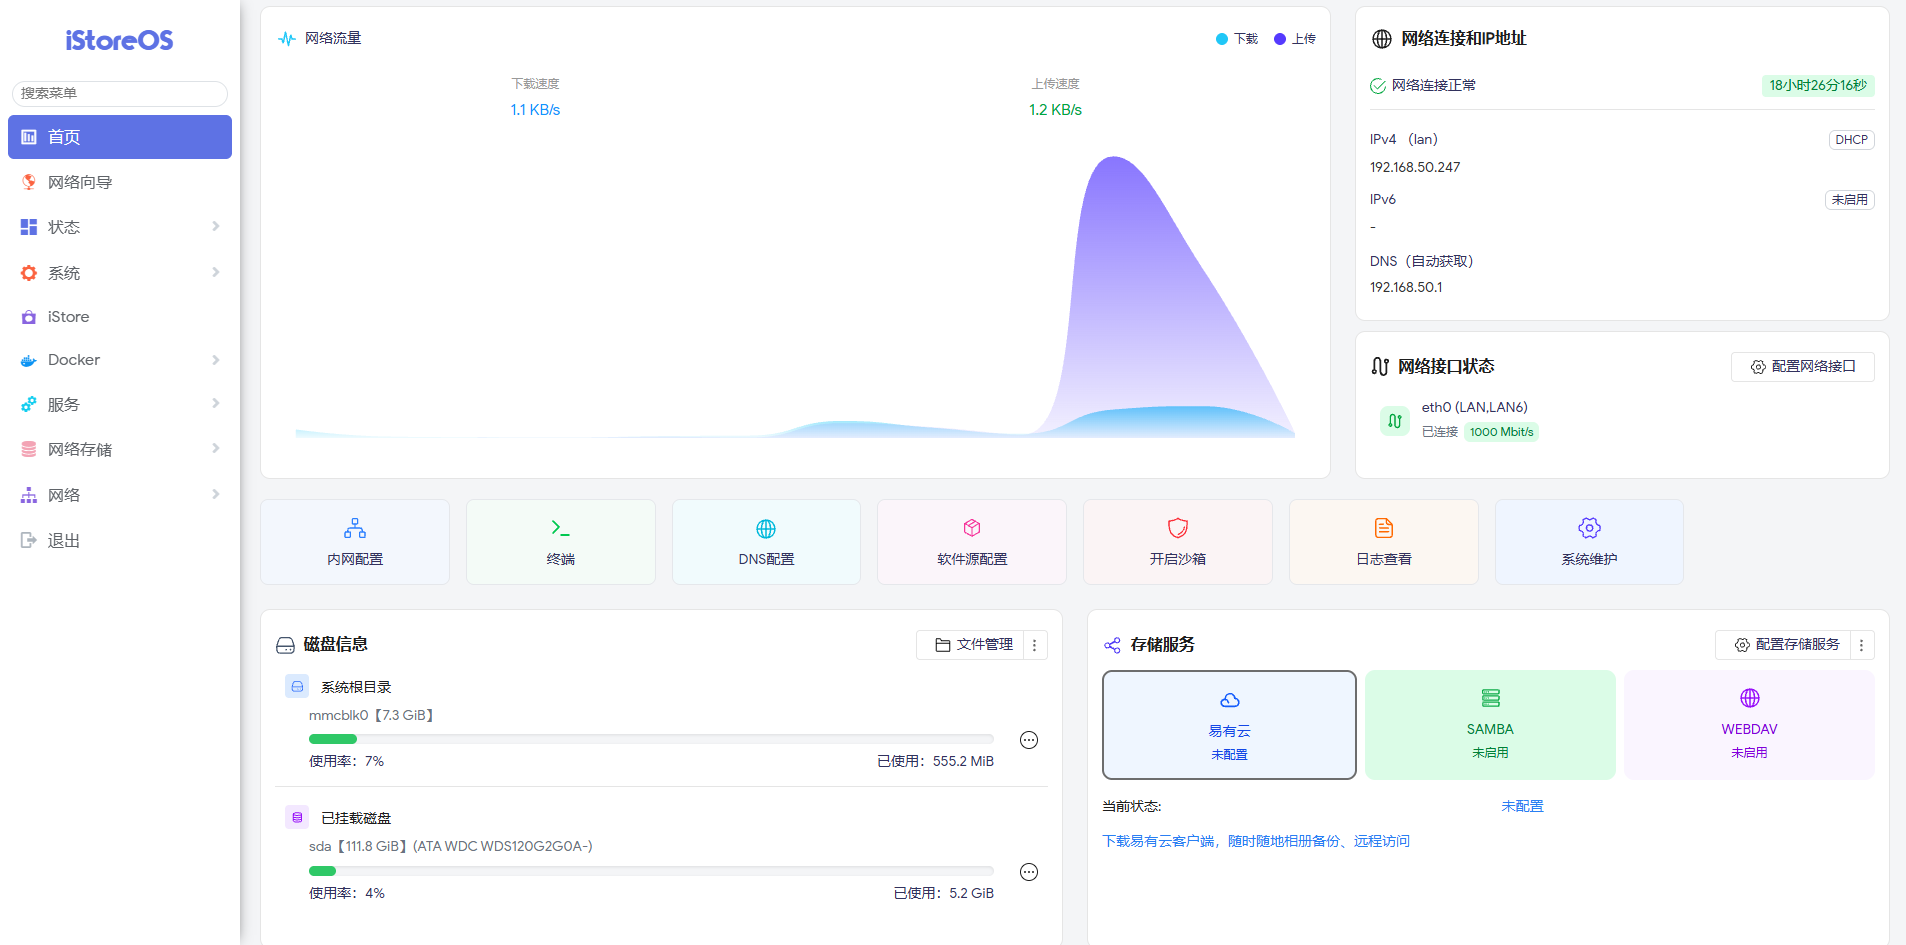Expand the Docker sidebar submenu

pyautogui.click(x=120, y=360)
